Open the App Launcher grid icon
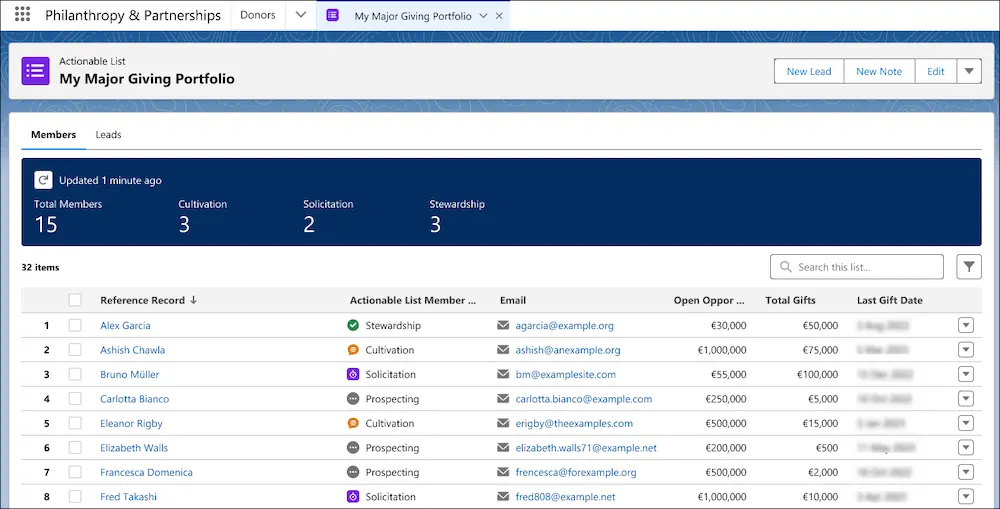The image size is (1000, 509). coord(22,15)
